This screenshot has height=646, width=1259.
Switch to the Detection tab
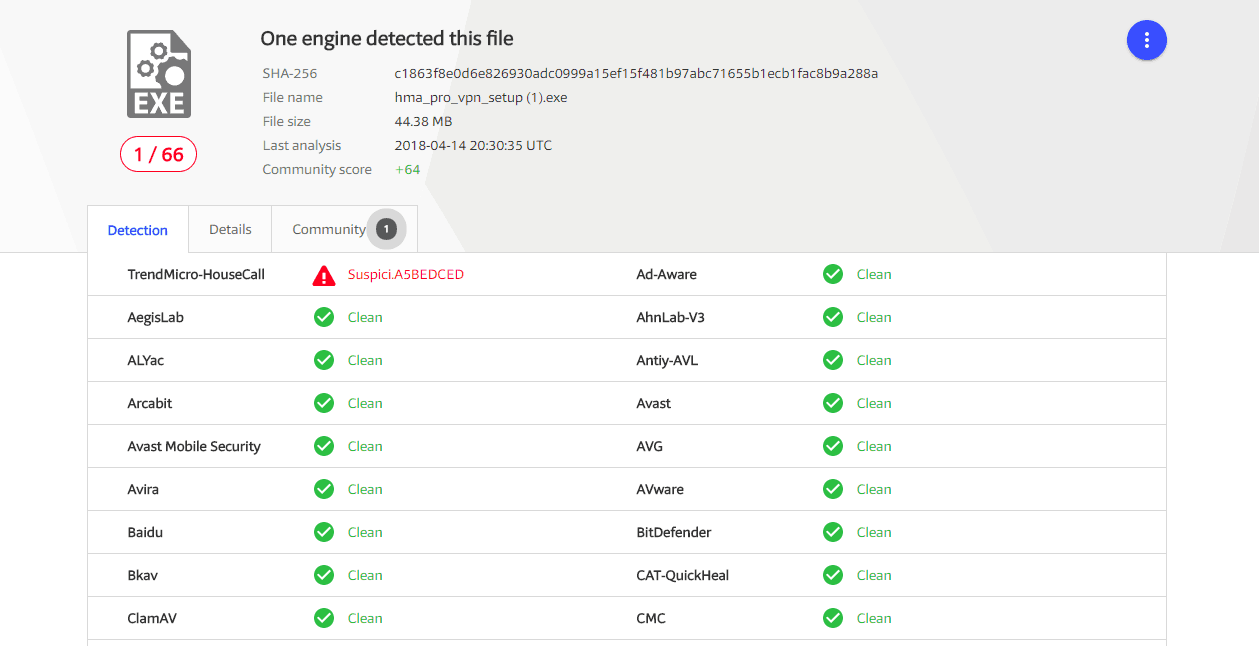[138, 230]
